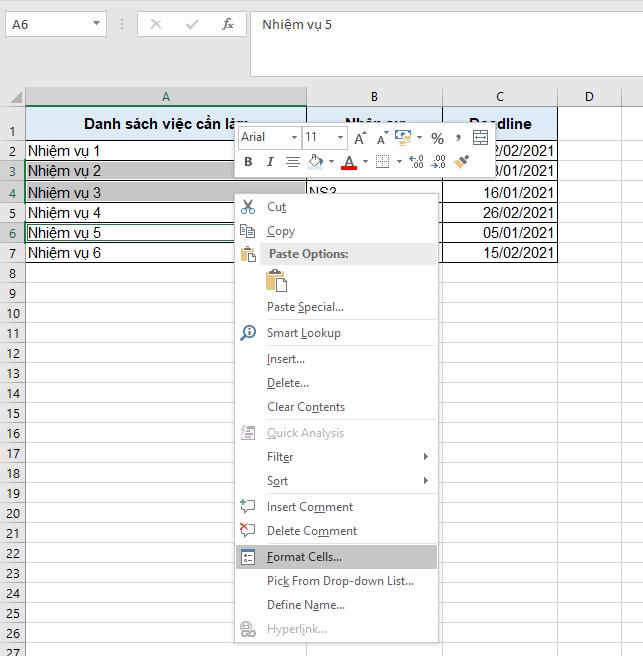
Task: Choose Format Cells... from context menu
Action: [304, 557]
